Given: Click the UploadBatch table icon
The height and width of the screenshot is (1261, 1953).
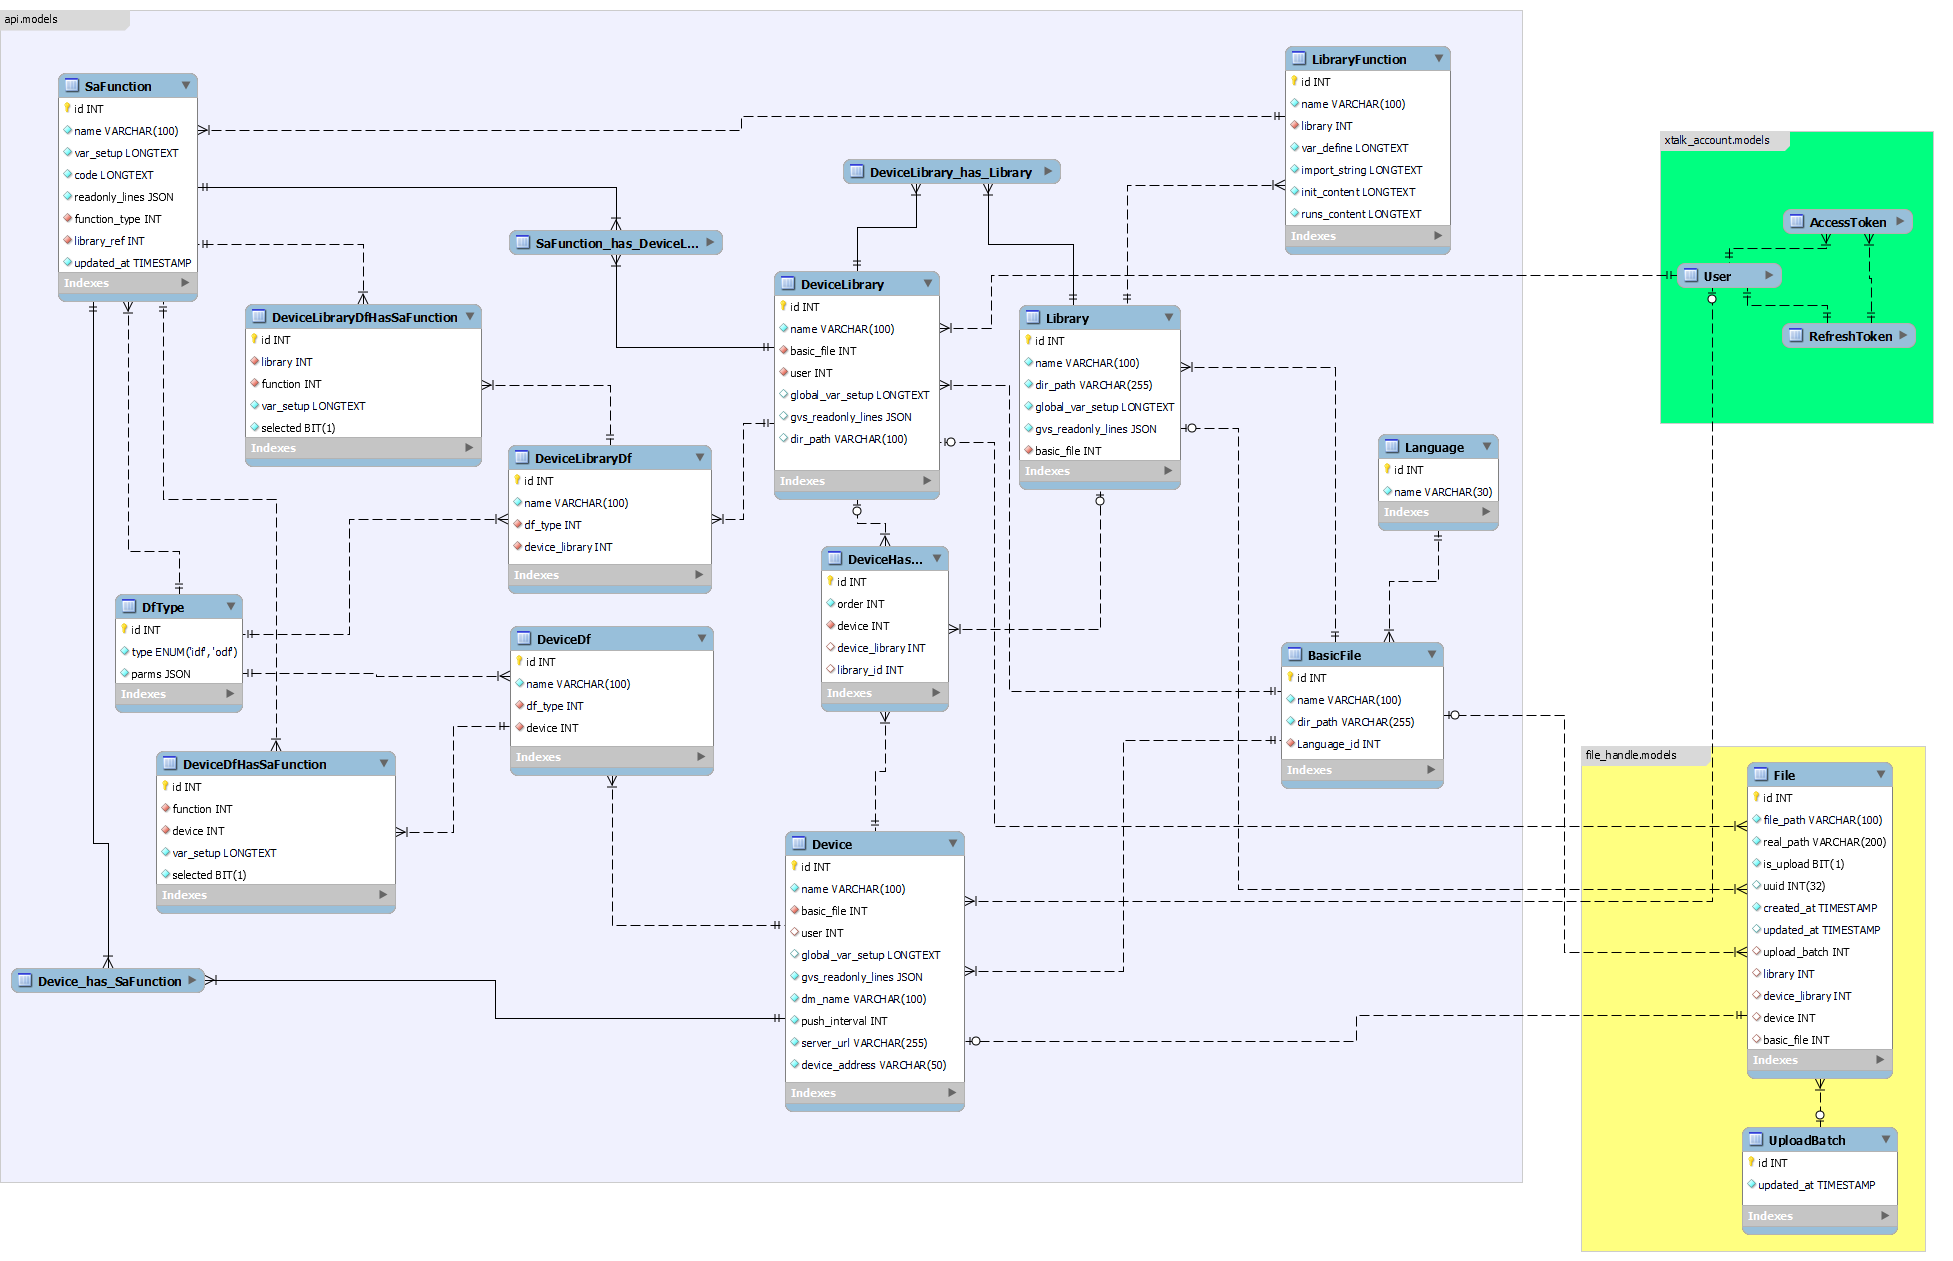Looking at the screenshot, I should (1756, 1140).
